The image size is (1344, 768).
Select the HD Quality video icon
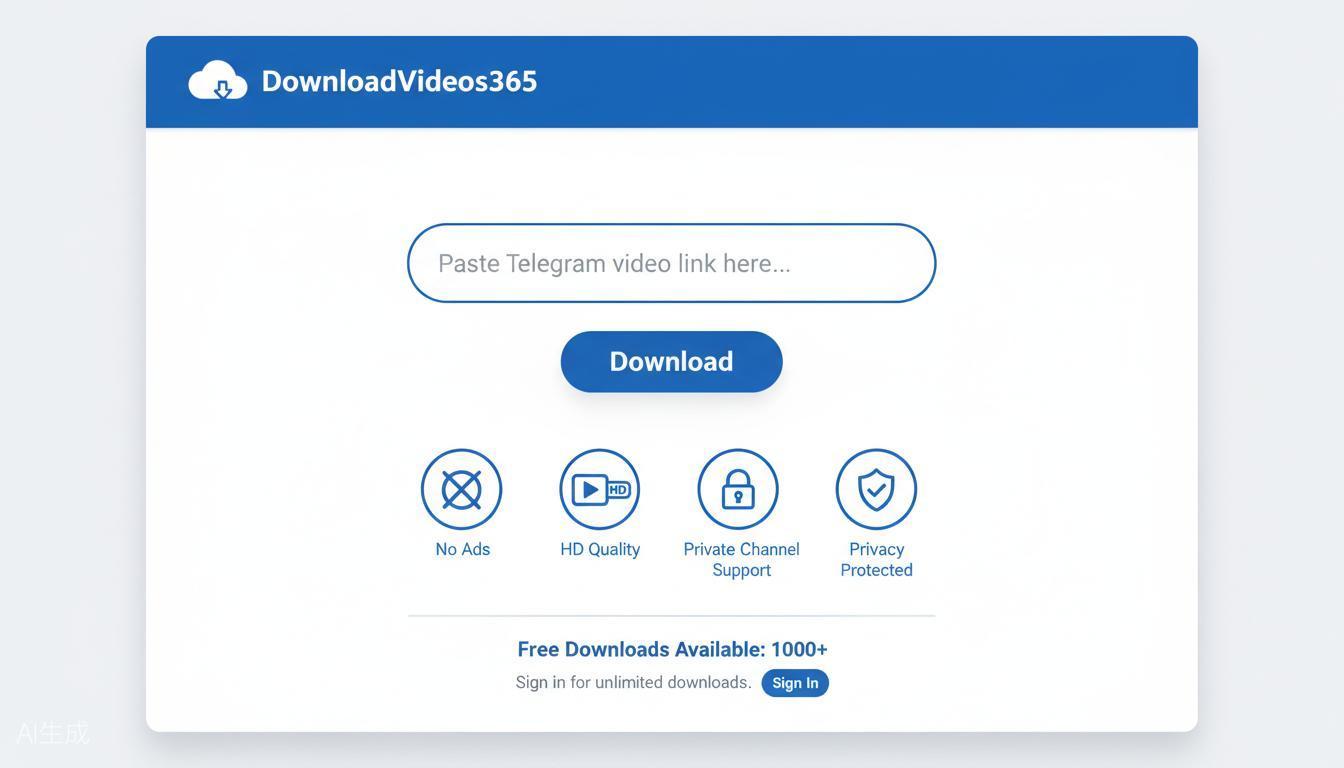599,489
